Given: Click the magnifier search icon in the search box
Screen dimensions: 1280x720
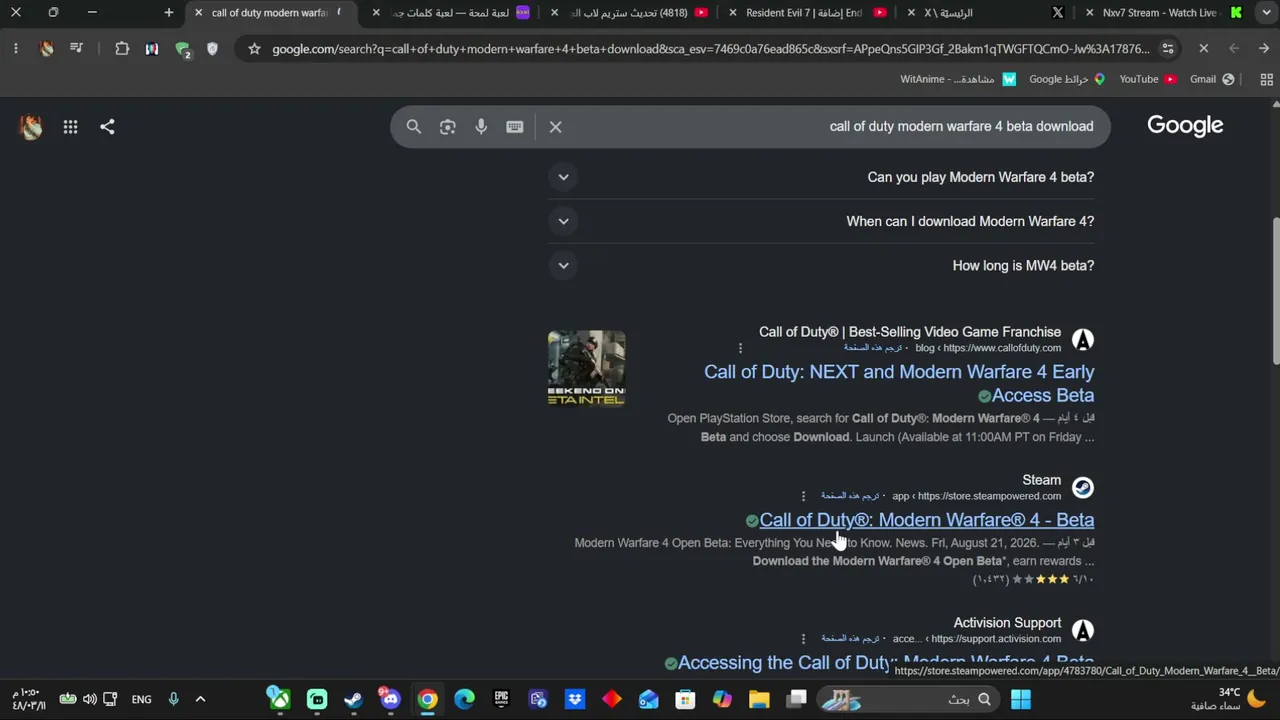Looking at the screenshot, I should (414, 127).
